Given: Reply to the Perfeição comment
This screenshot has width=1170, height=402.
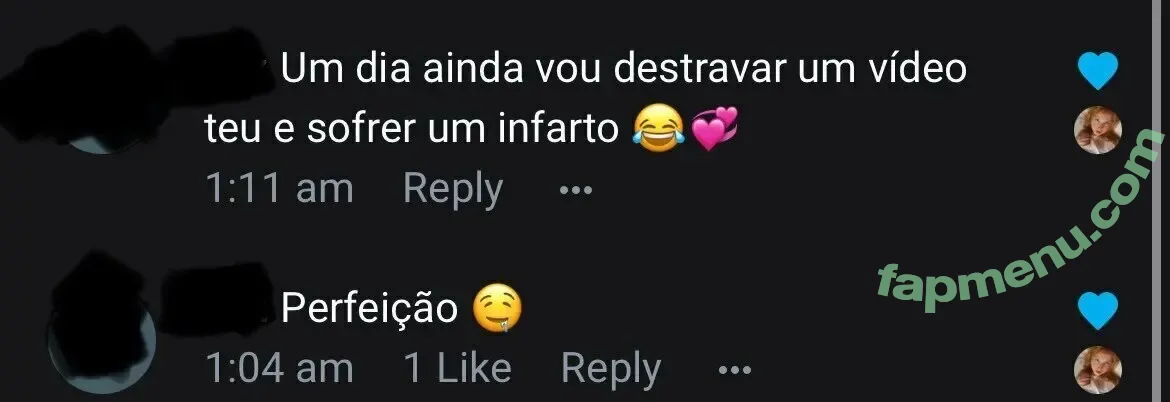Looking at the screenshot, I should point(610,368).
